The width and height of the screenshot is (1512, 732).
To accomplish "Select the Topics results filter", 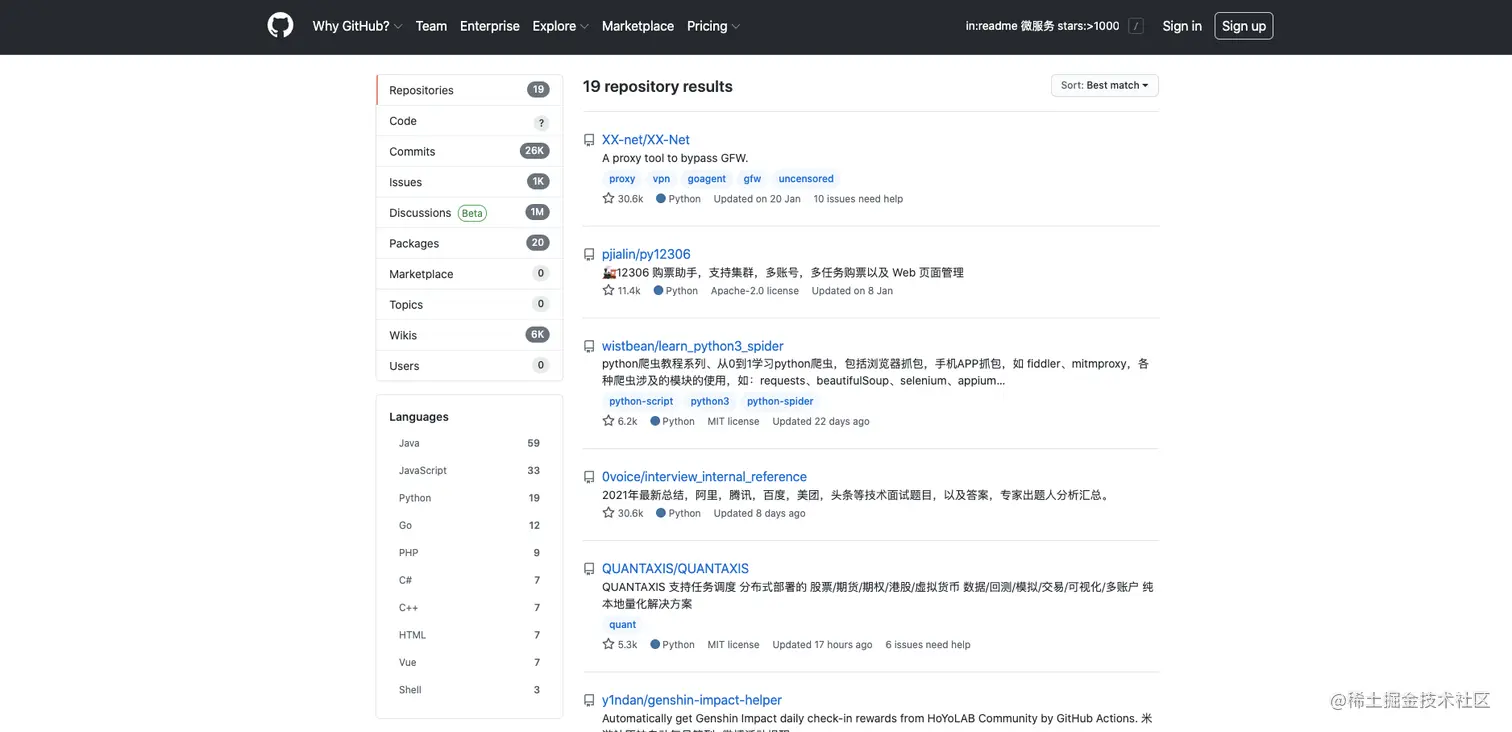I will tap(469, 304).
